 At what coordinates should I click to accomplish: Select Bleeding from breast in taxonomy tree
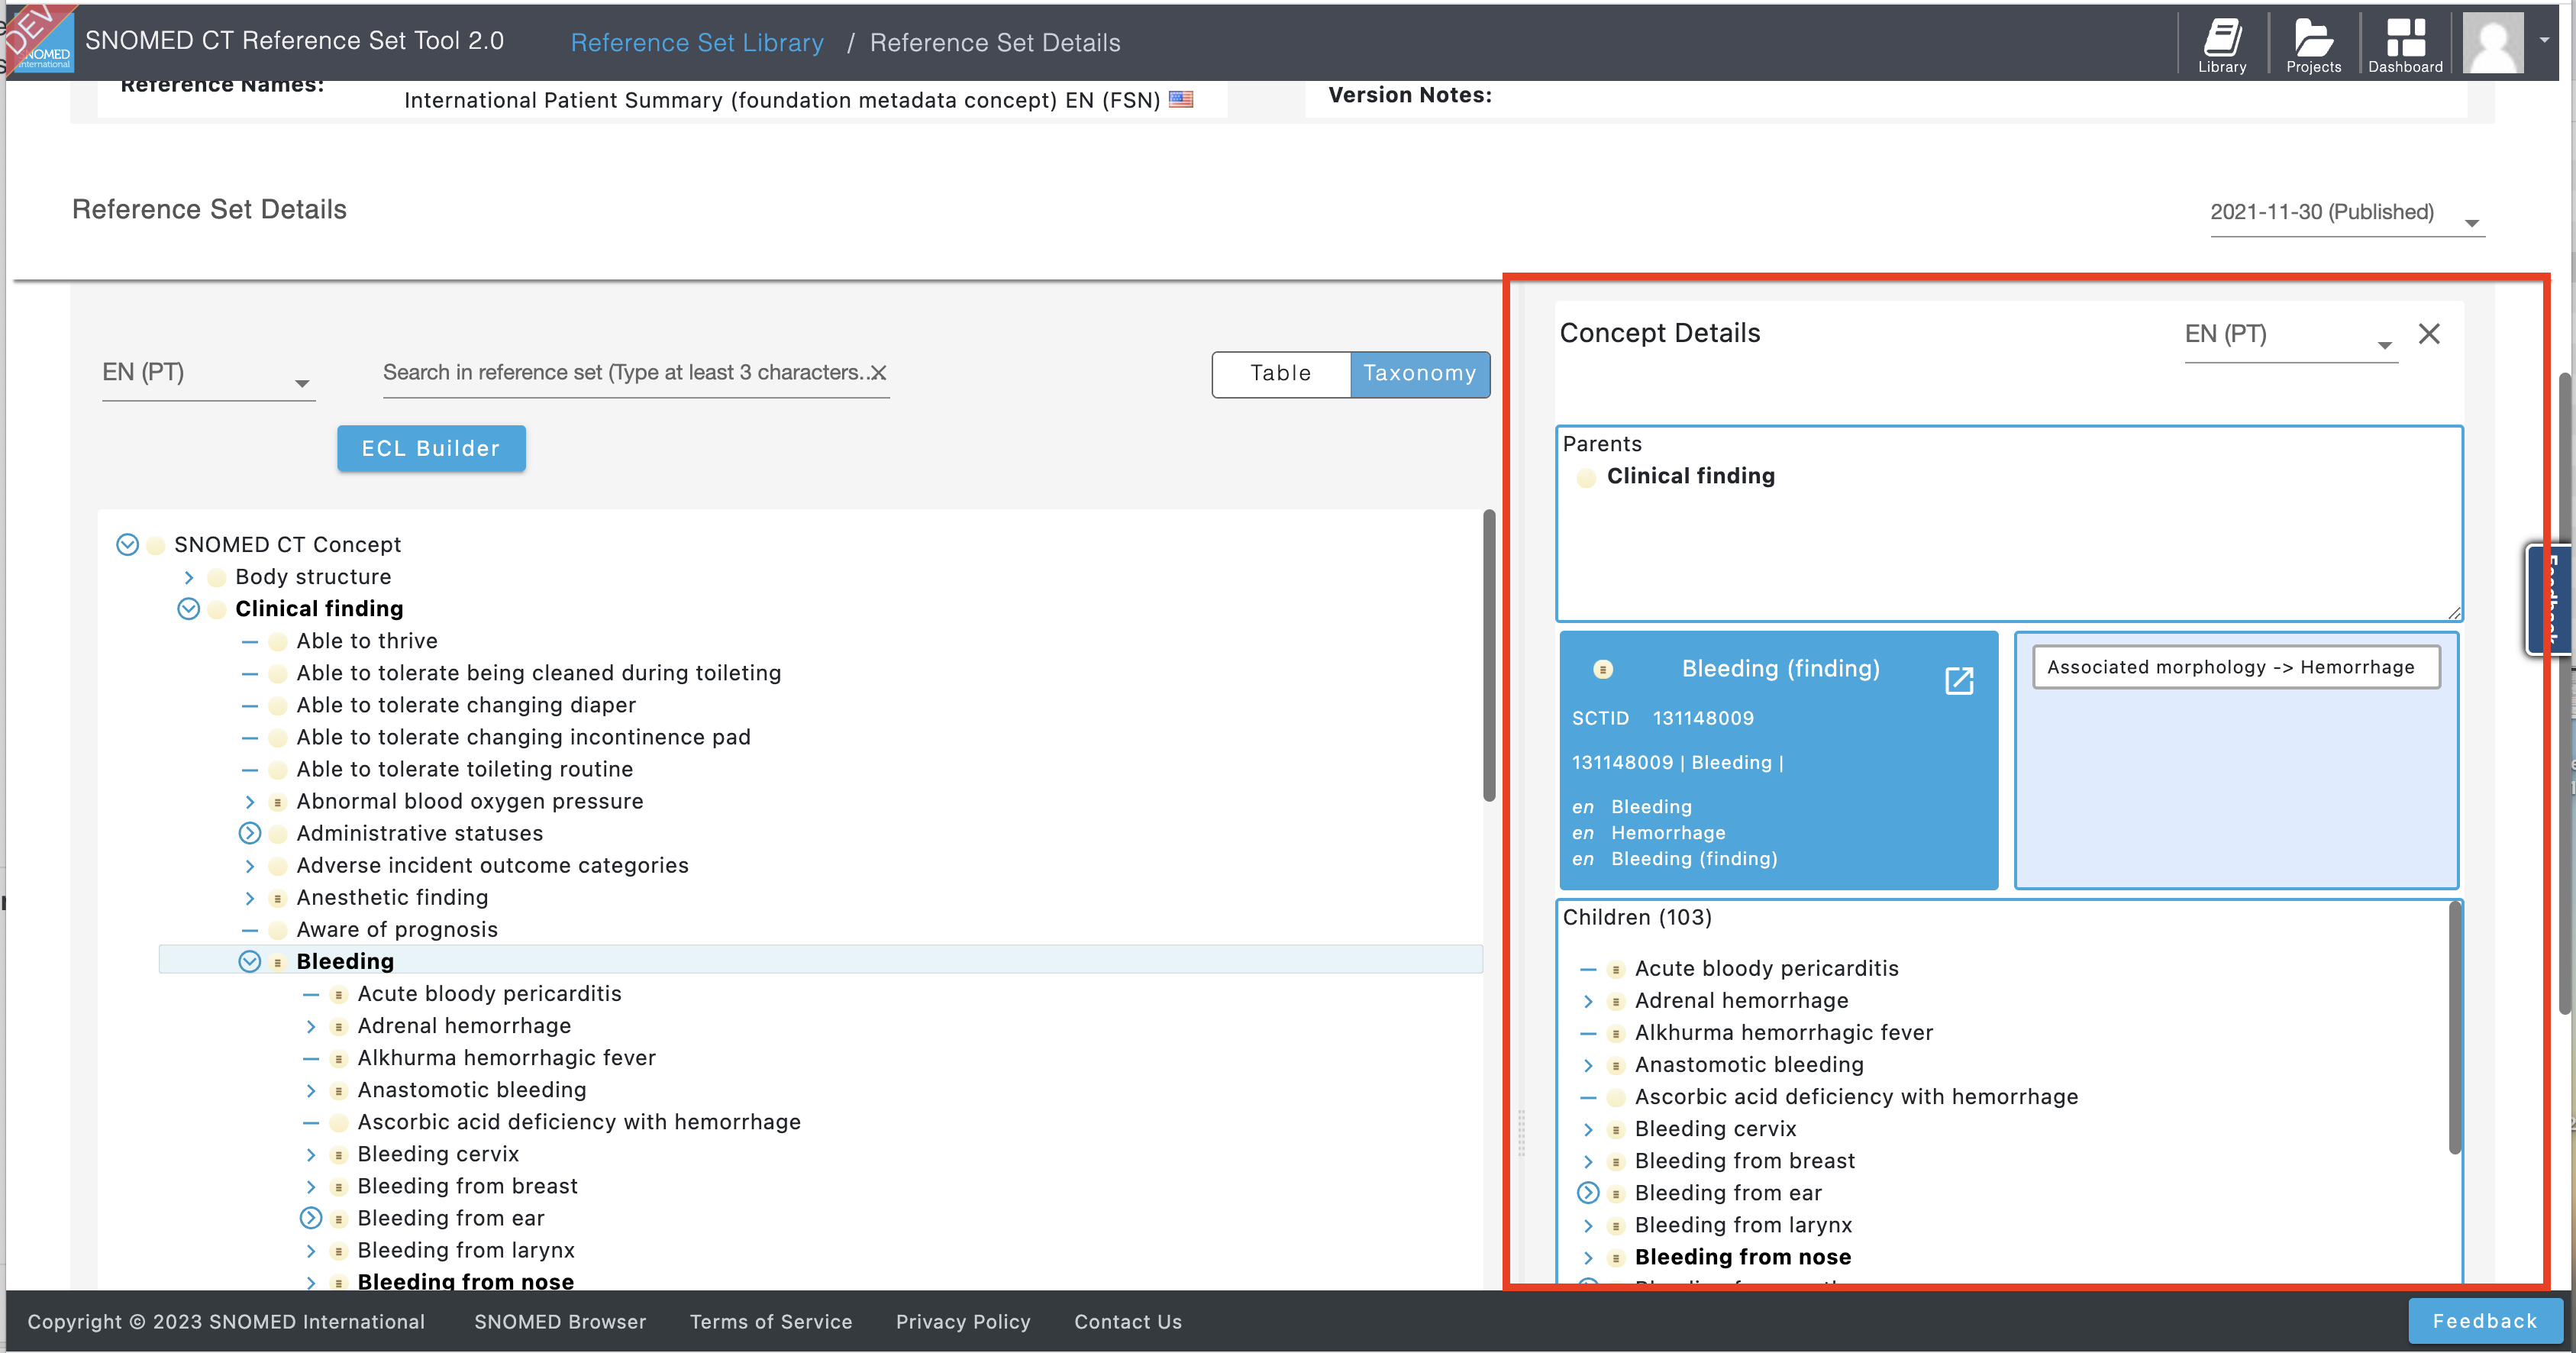(468, 1186)
